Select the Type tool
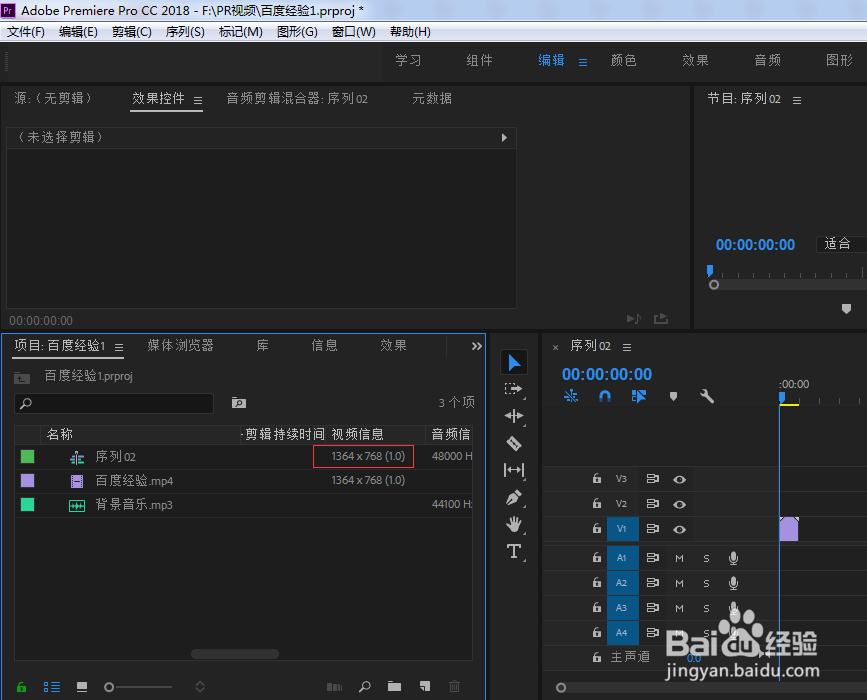867x700 pixels. point(514,551)
